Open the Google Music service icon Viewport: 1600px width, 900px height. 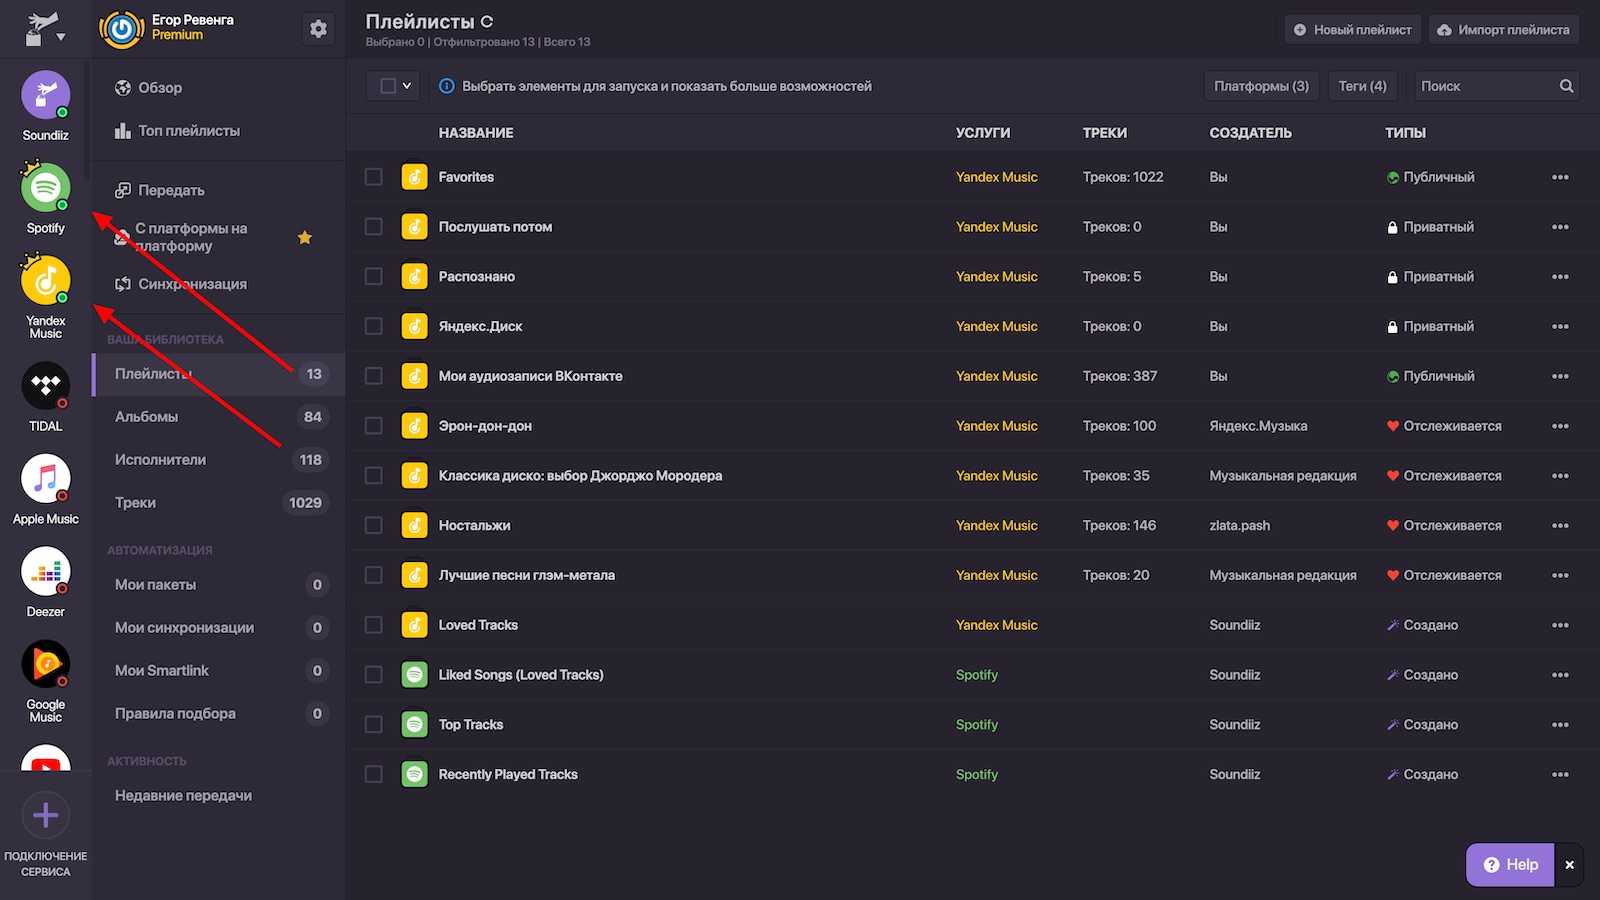pos(46,664)
